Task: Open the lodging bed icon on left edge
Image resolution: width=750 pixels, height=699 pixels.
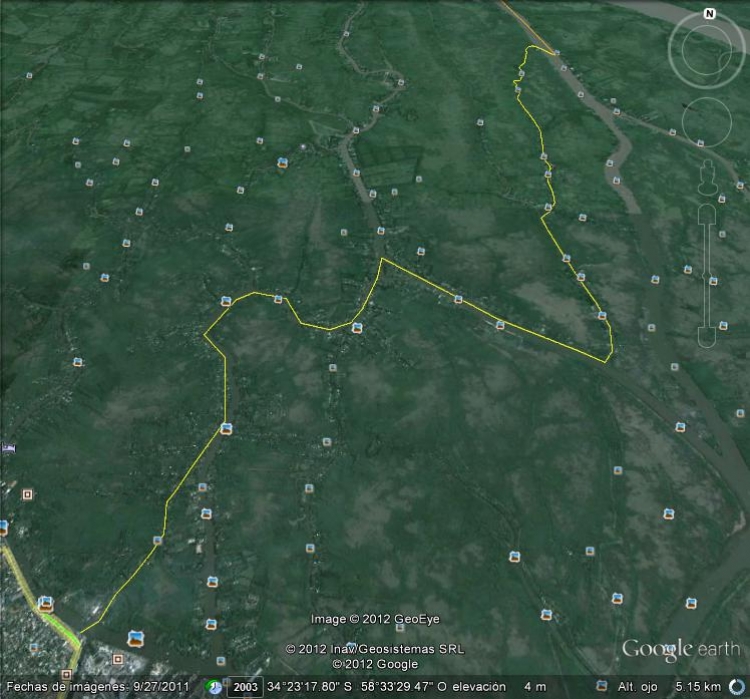Action: 9,448
